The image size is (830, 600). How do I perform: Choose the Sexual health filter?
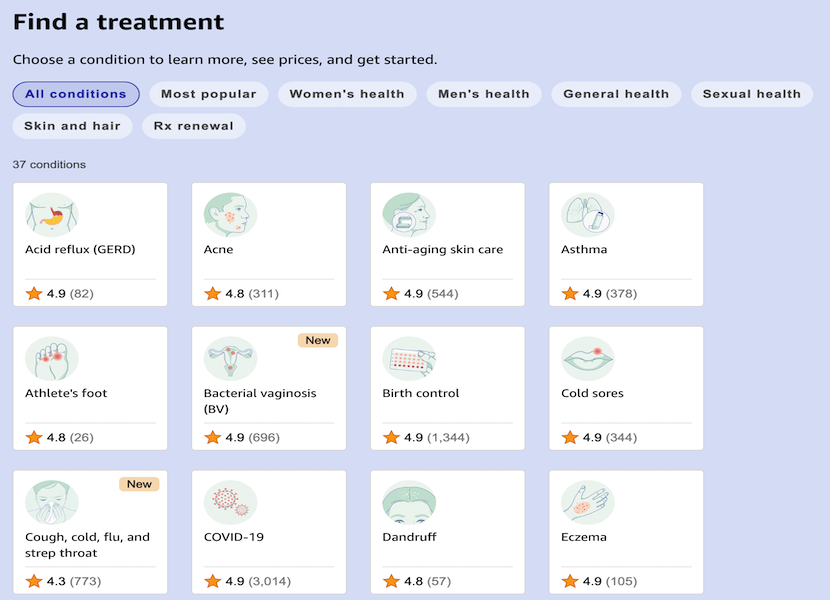coord(751,94)
